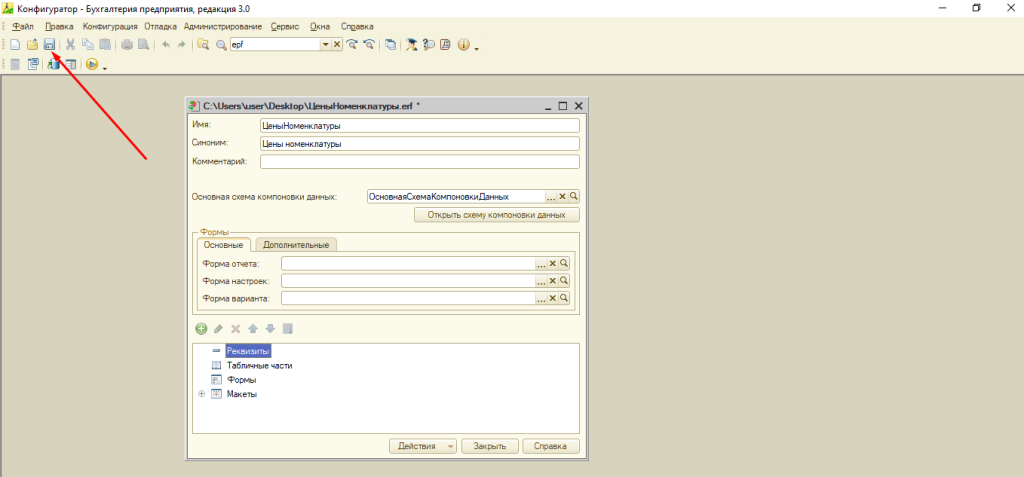
Task: Open the Конфигурация menu
Action: [x=111, y=25]
